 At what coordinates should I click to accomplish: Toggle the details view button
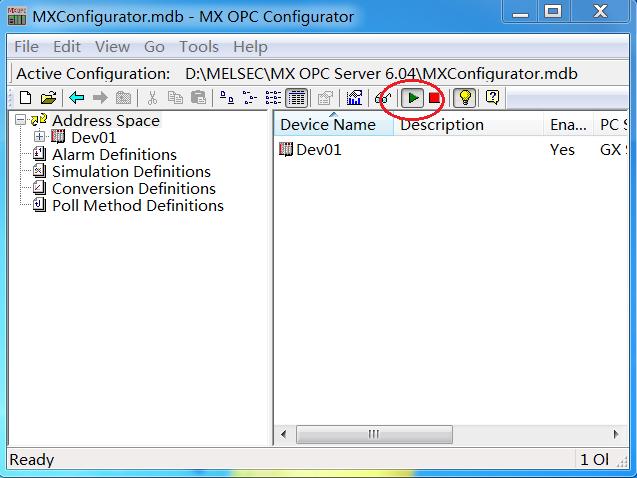coord(297,98)
